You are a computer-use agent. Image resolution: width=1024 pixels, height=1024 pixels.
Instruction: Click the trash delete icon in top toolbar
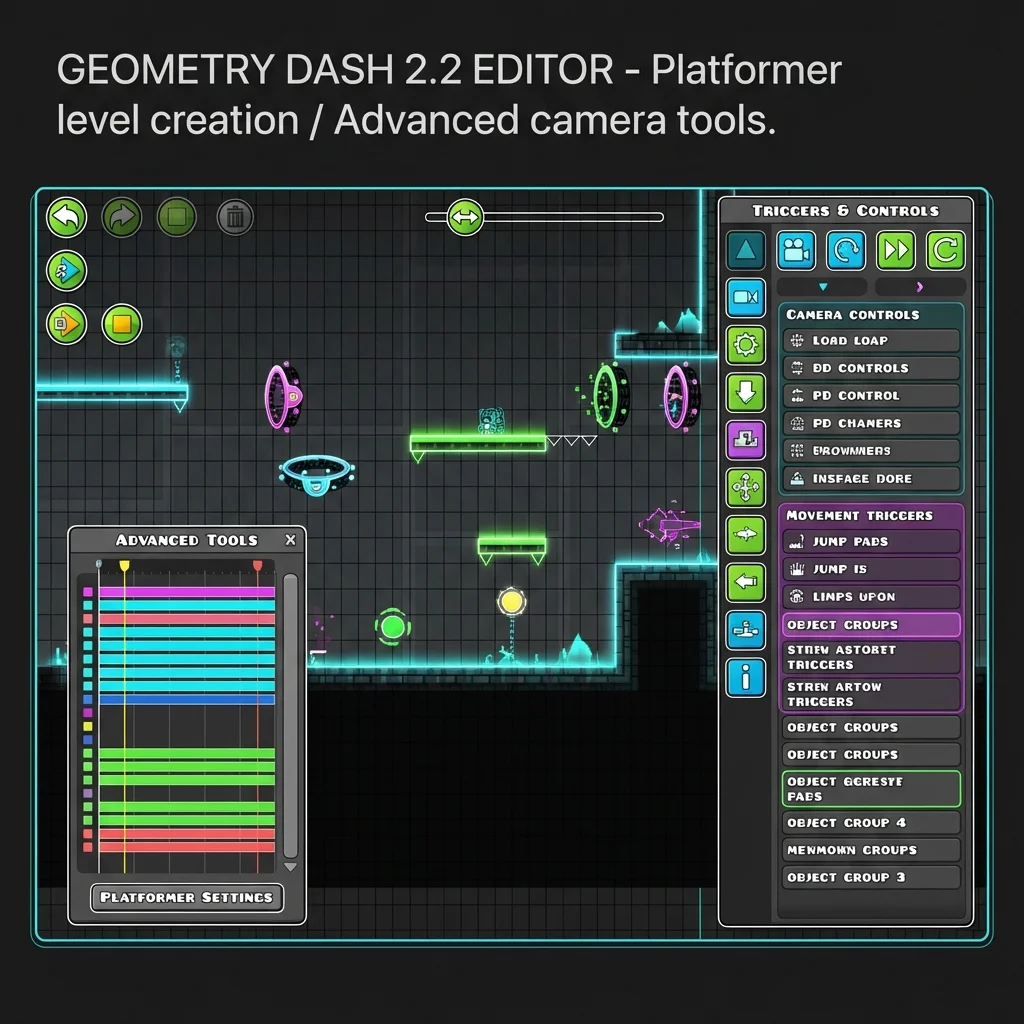[234, 218]
